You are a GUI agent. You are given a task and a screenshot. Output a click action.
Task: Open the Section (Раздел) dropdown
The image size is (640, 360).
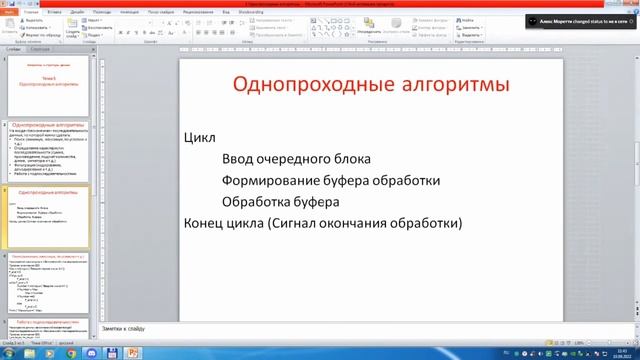tap(93, 35)
